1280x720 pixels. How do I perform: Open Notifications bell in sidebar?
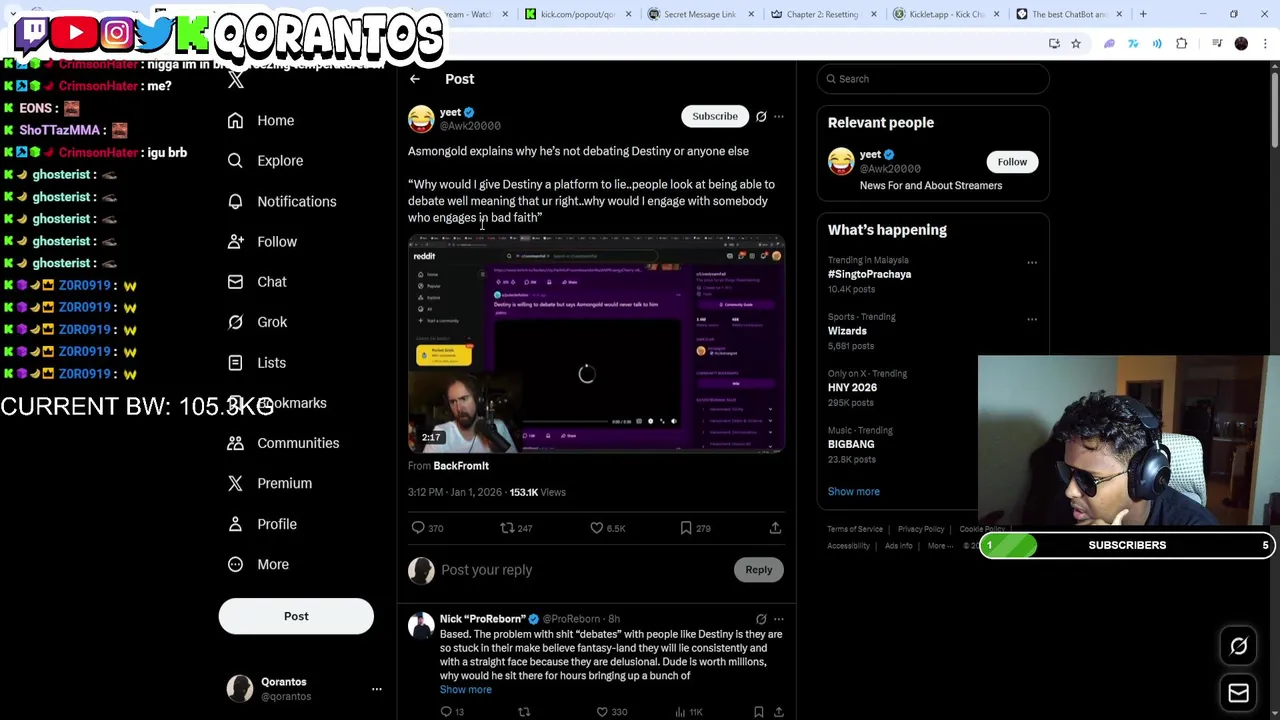[x=281, y=201]
